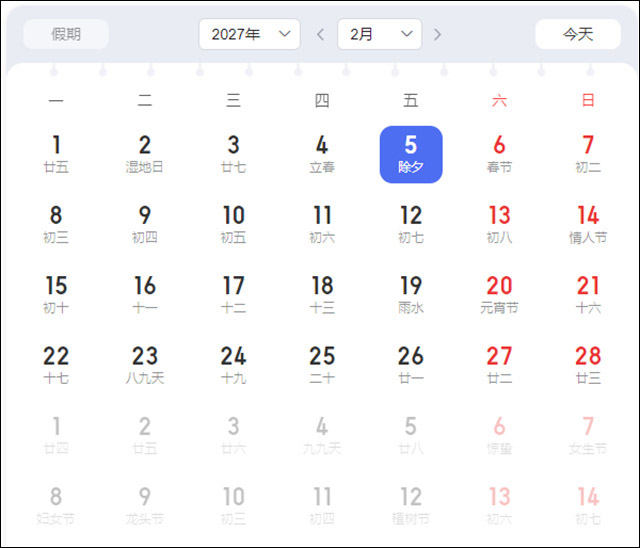Select greyed March 11 初四

pyautogui.click(x=322, y=507)
